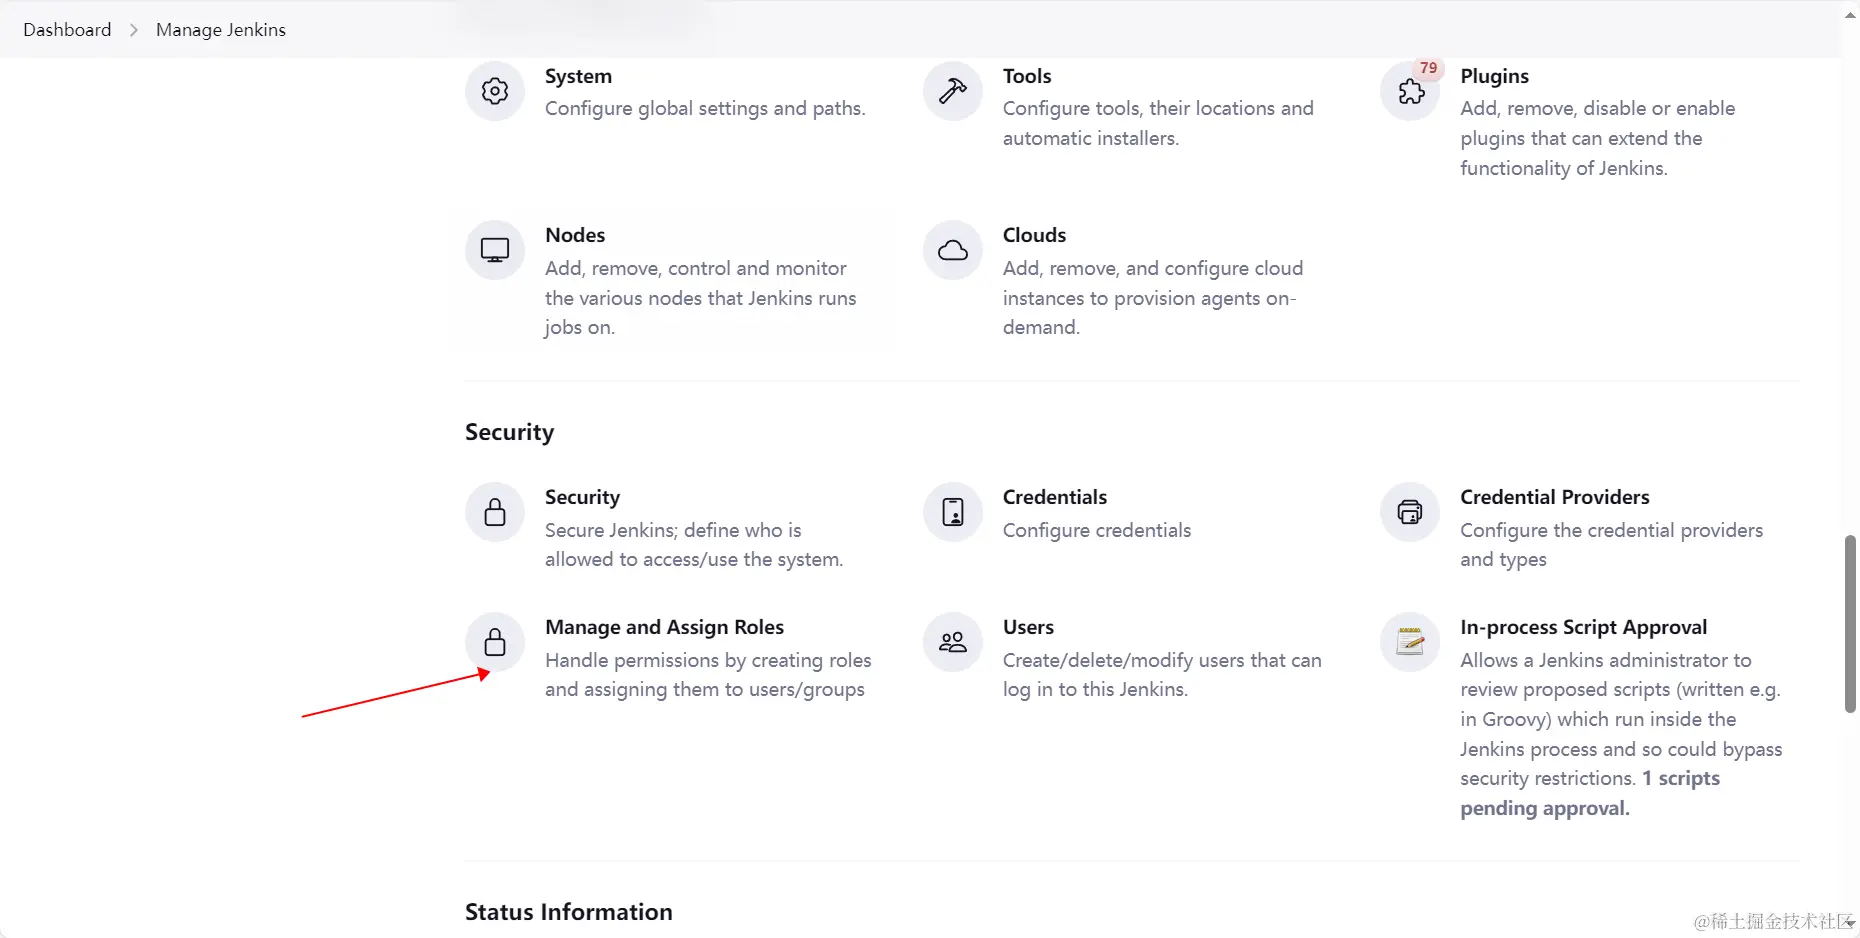Click the Manage Jenkins breadcrumb

coord(221,30)
